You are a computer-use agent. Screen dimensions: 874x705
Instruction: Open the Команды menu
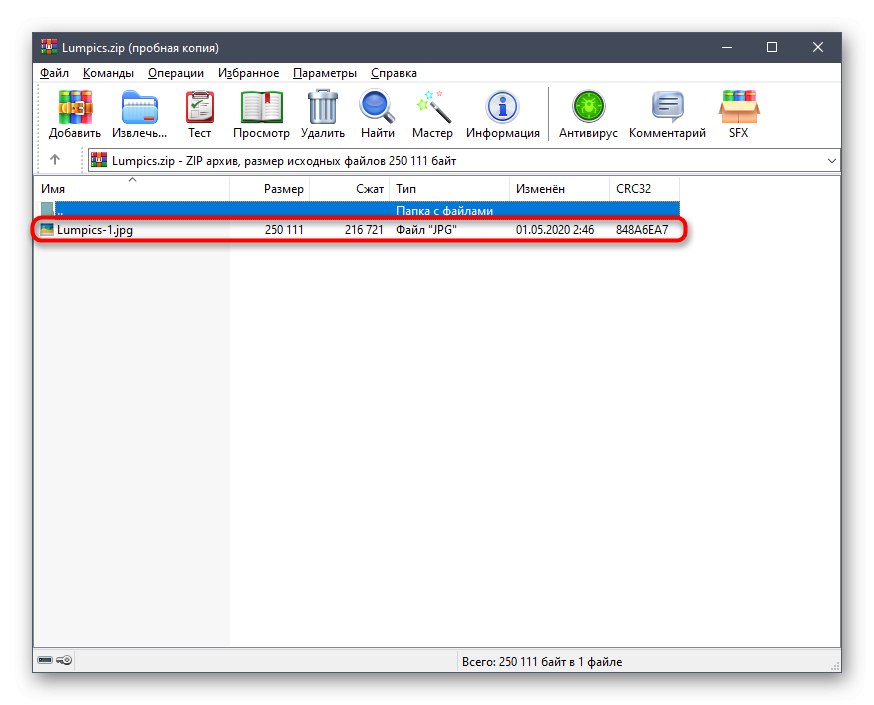108,73
